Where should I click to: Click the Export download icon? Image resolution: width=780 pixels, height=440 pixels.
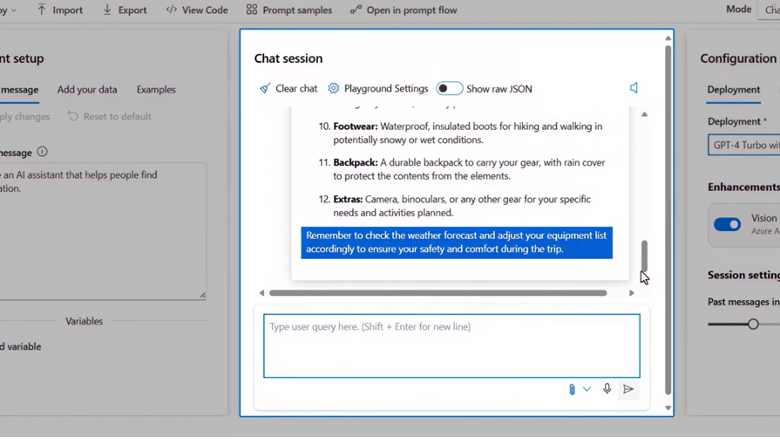point(107,9)
